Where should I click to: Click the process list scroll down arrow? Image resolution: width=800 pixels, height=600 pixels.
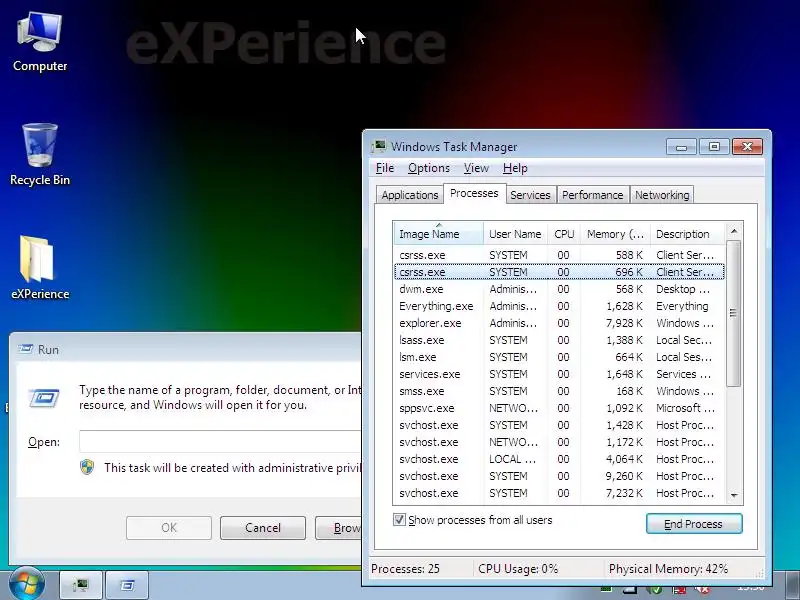point(734,495)
